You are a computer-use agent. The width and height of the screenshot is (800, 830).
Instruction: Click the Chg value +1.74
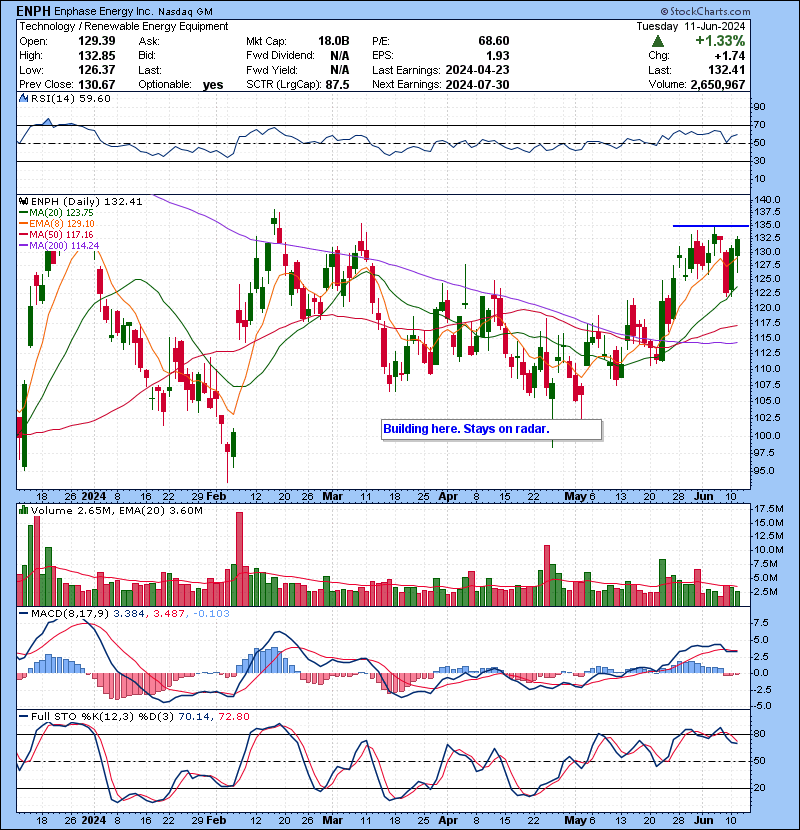[x=730, y=56]
